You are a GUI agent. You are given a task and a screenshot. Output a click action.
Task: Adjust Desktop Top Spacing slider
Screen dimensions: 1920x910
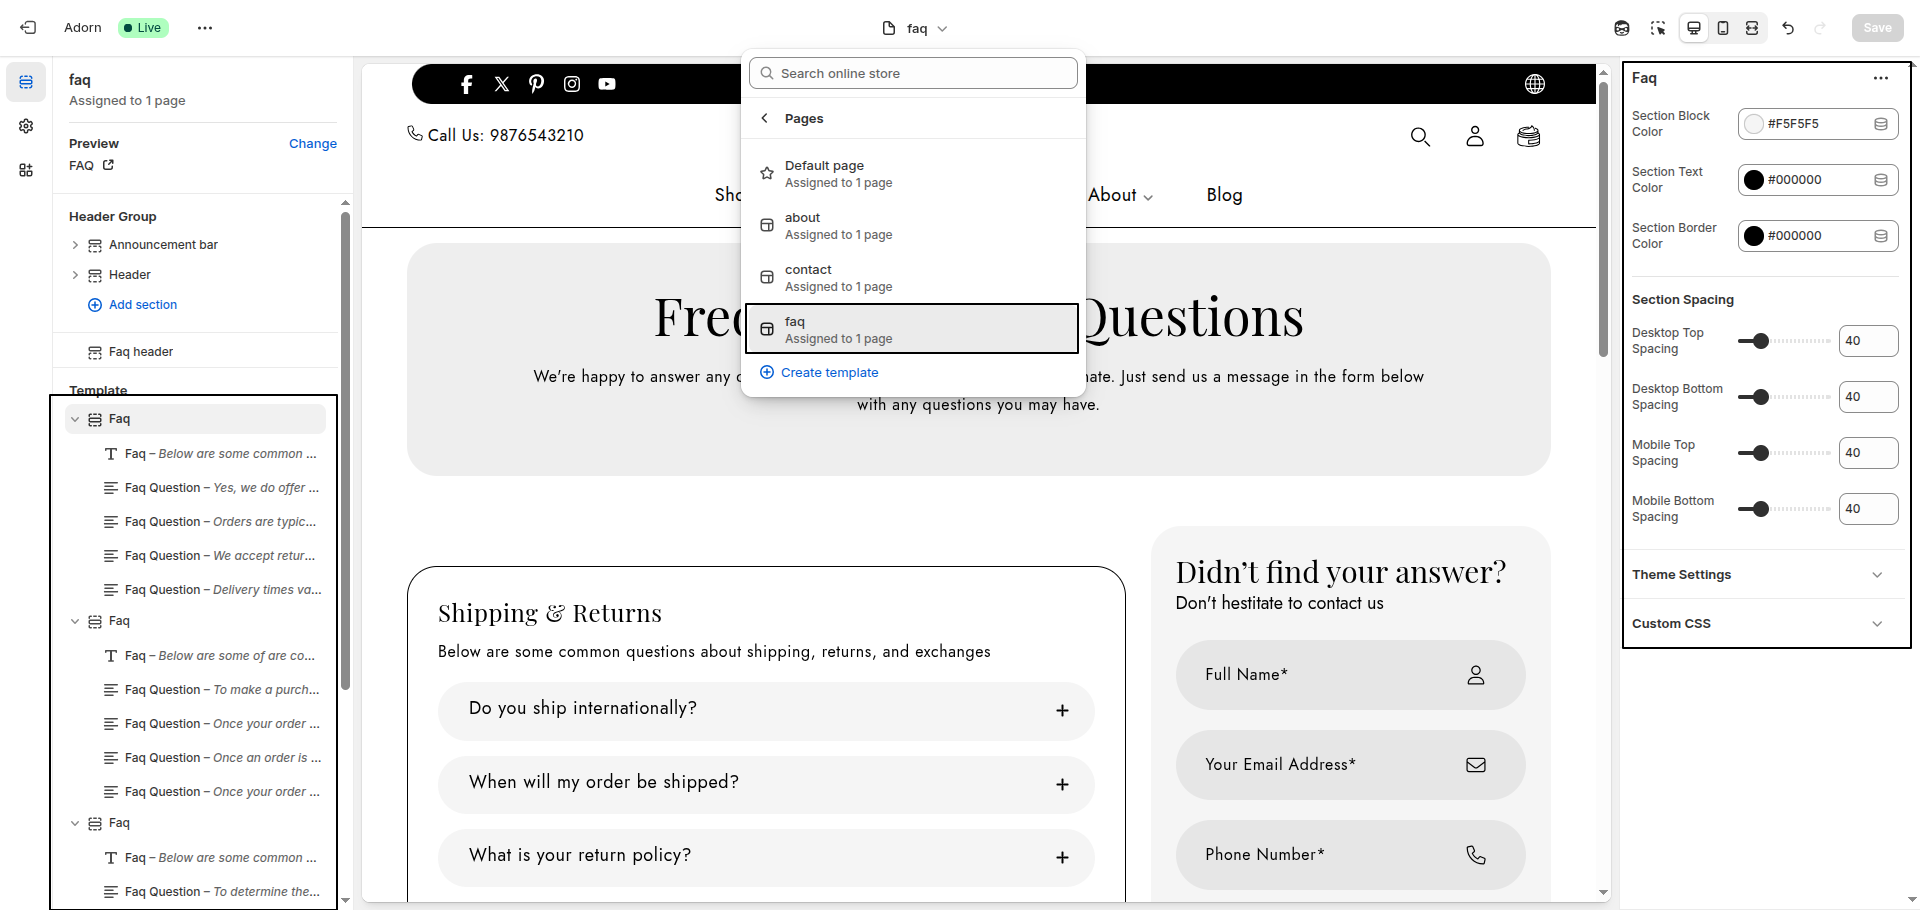1784,341
